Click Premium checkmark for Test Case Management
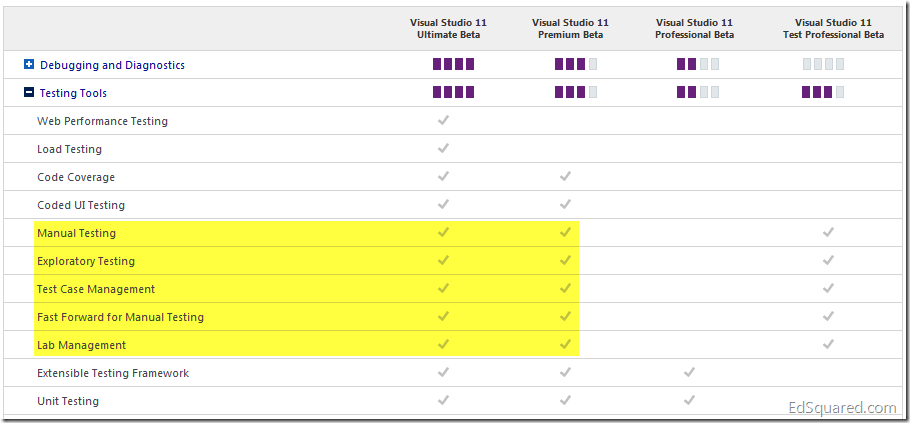The width and height of the screenshot is (910, 423). [x=565, y=288]
